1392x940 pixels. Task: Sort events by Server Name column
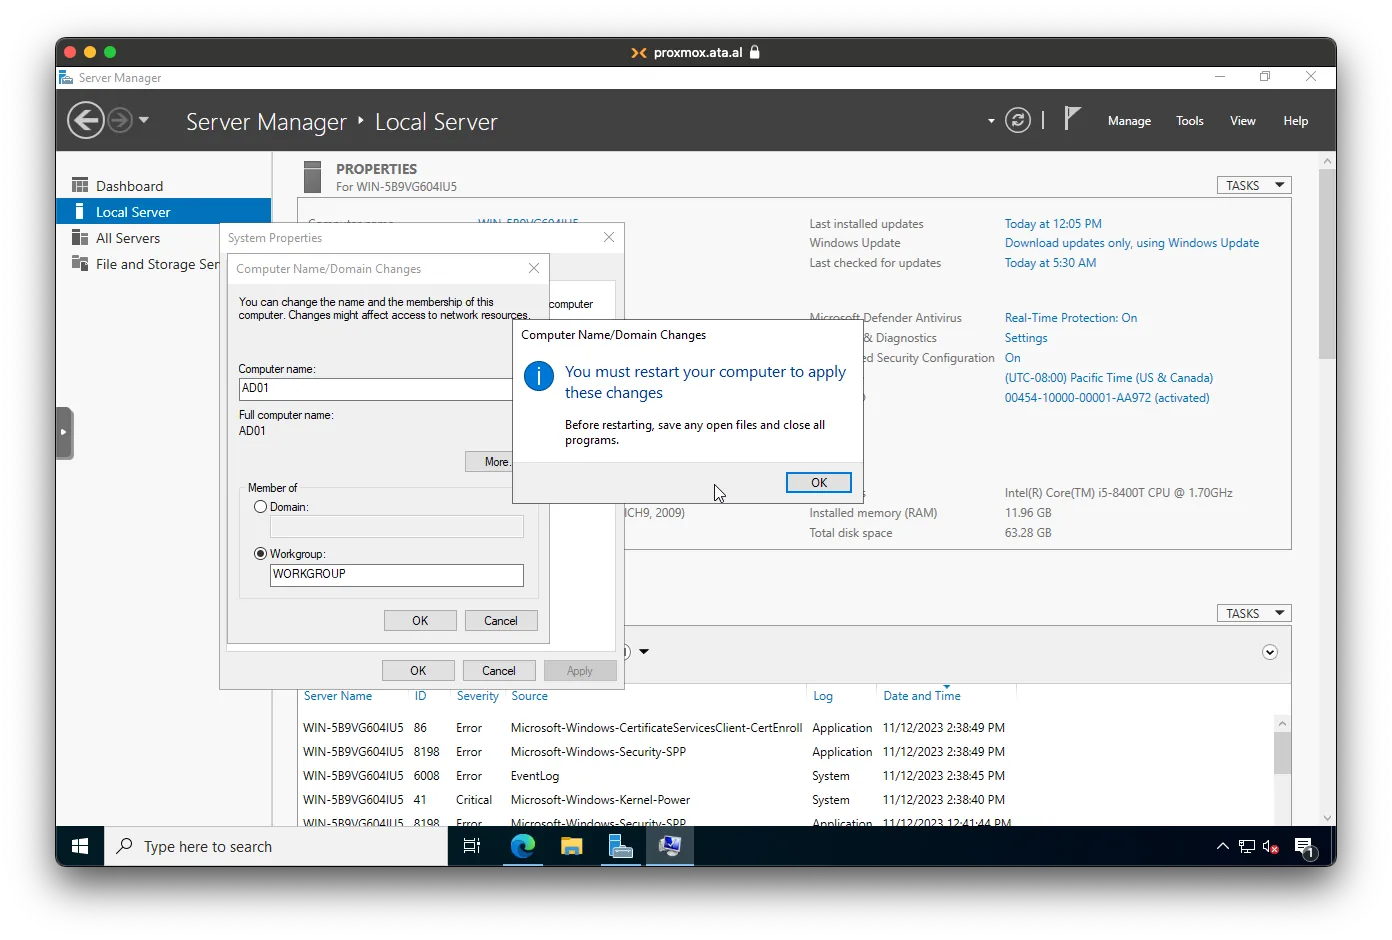[x=338, y=696]
